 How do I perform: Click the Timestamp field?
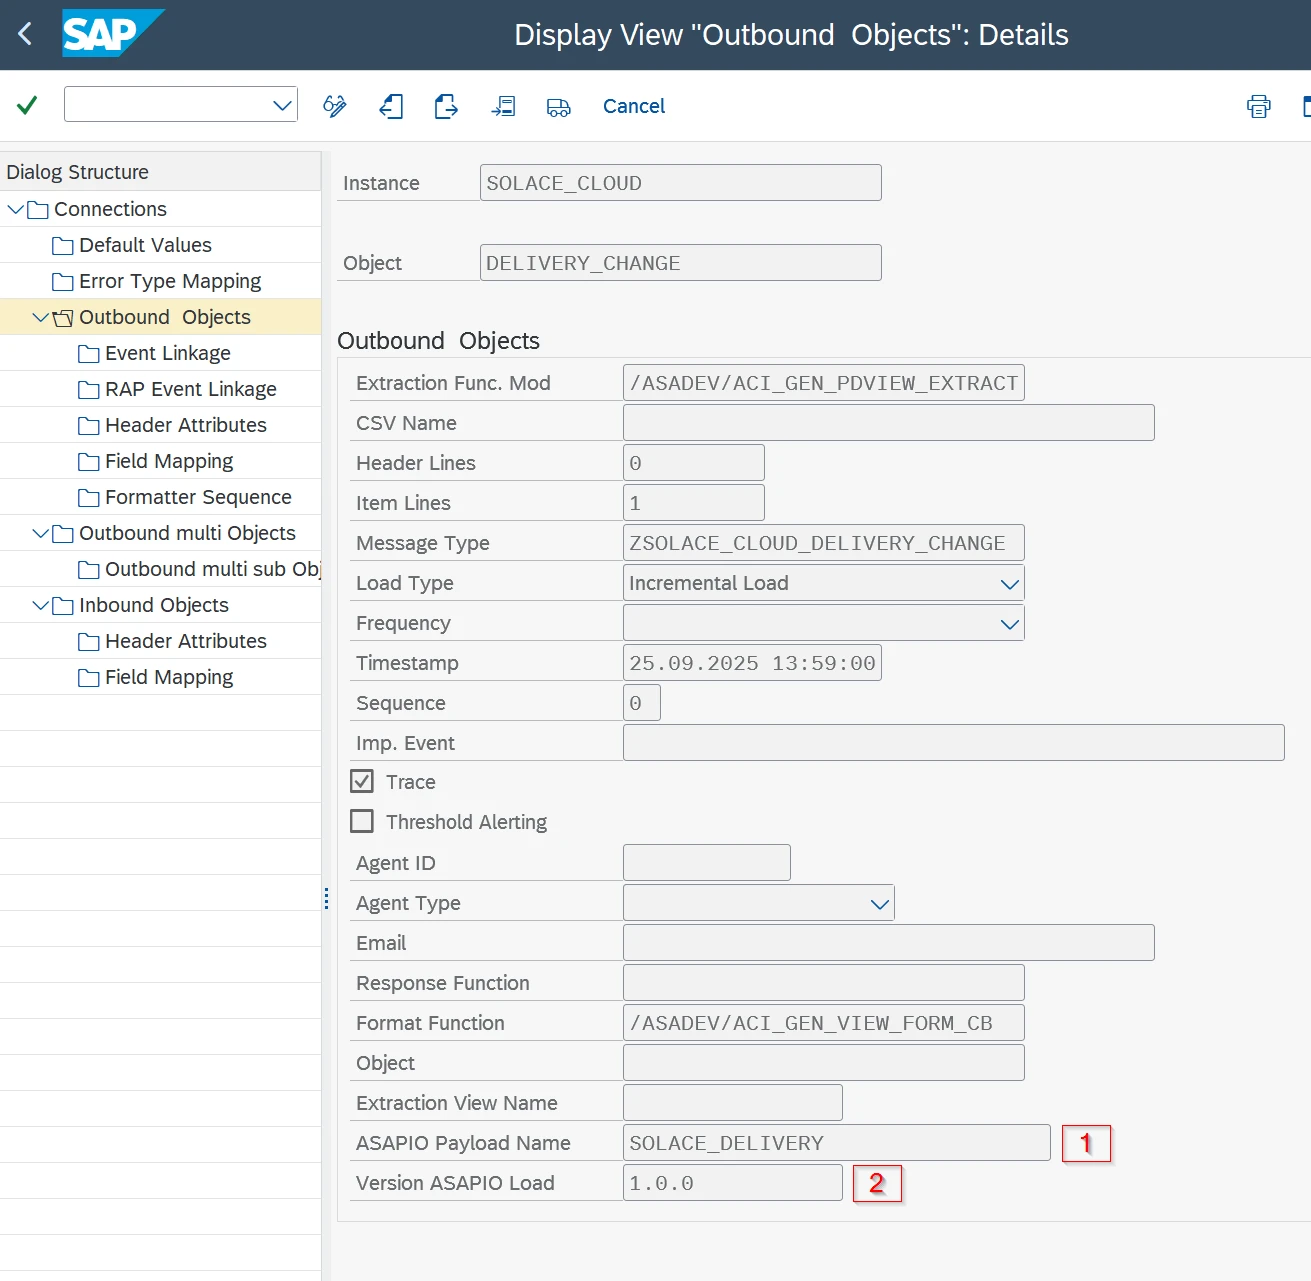(x=752, y=663)
